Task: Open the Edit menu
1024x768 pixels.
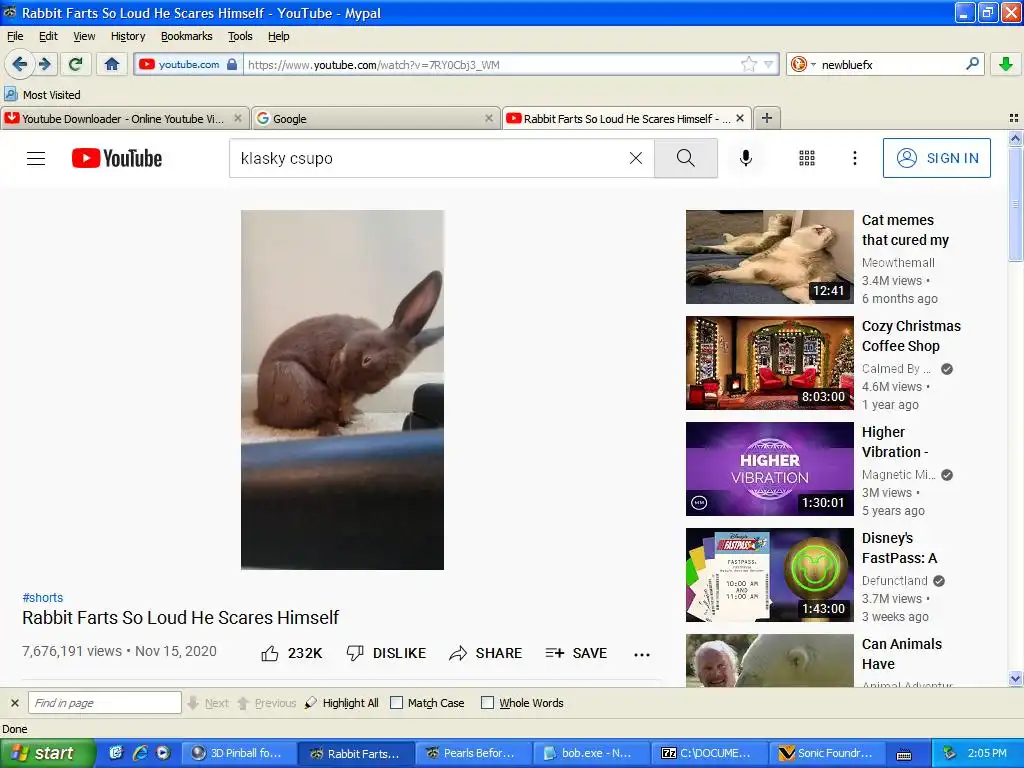Action: click(x=48, y=37)
